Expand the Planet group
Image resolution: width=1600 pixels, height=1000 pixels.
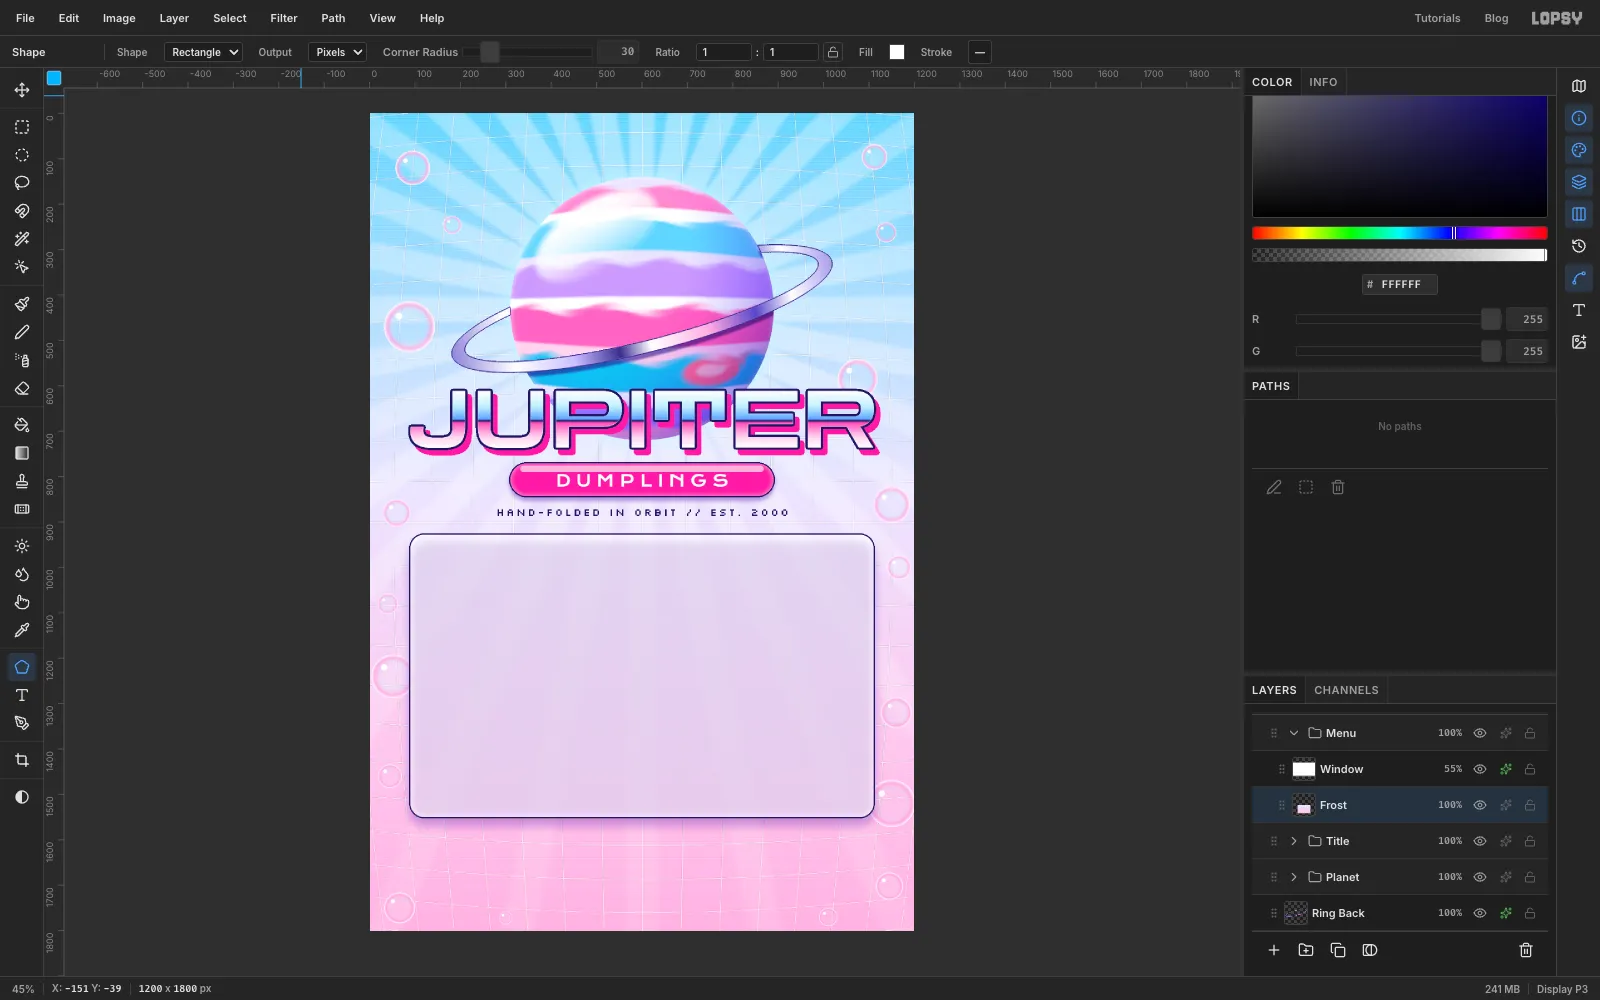click(x=1294, y=877)
